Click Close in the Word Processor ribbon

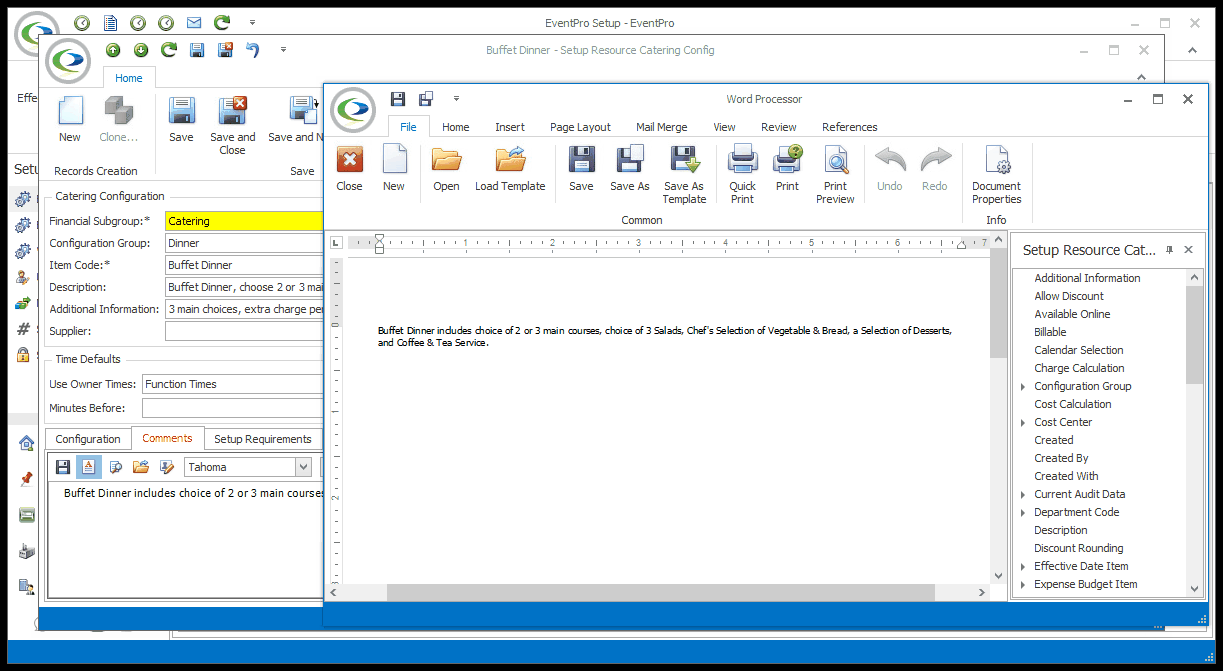(349, 169)
